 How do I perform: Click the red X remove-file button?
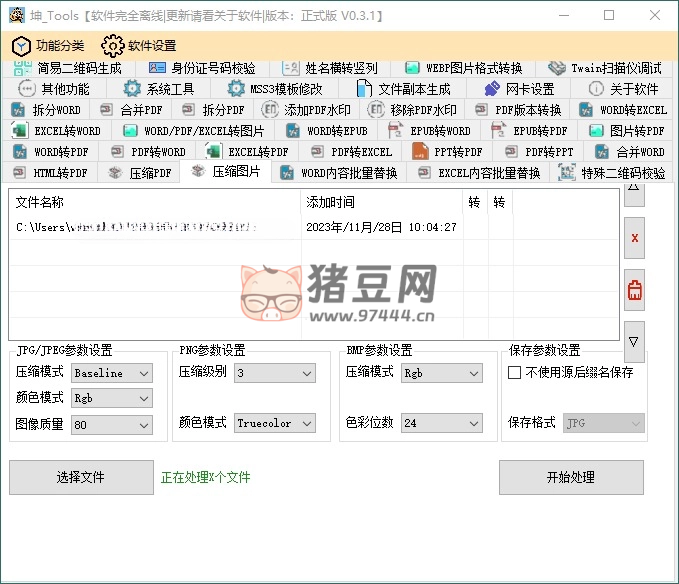634,238
